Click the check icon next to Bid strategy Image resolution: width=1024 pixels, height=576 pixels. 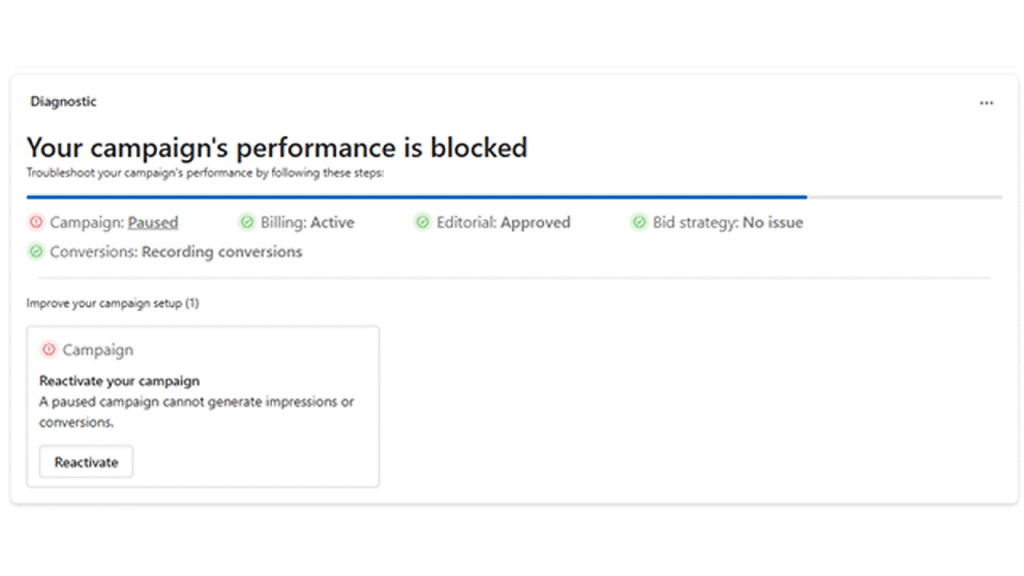[x=639, y=222]
